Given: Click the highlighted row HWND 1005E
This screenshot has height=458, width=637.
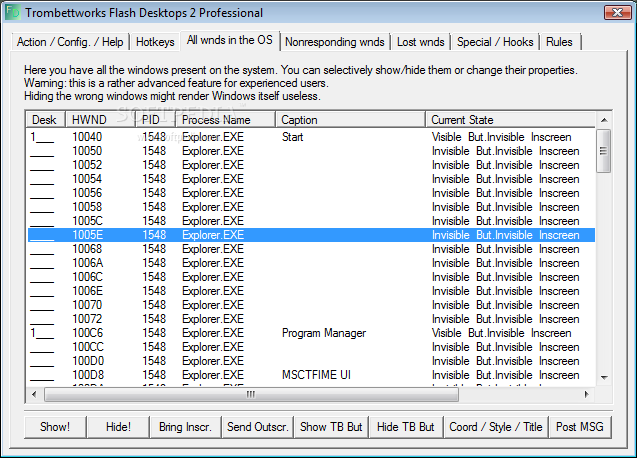Looking at the screenshot, I should [x=311, y=235].
